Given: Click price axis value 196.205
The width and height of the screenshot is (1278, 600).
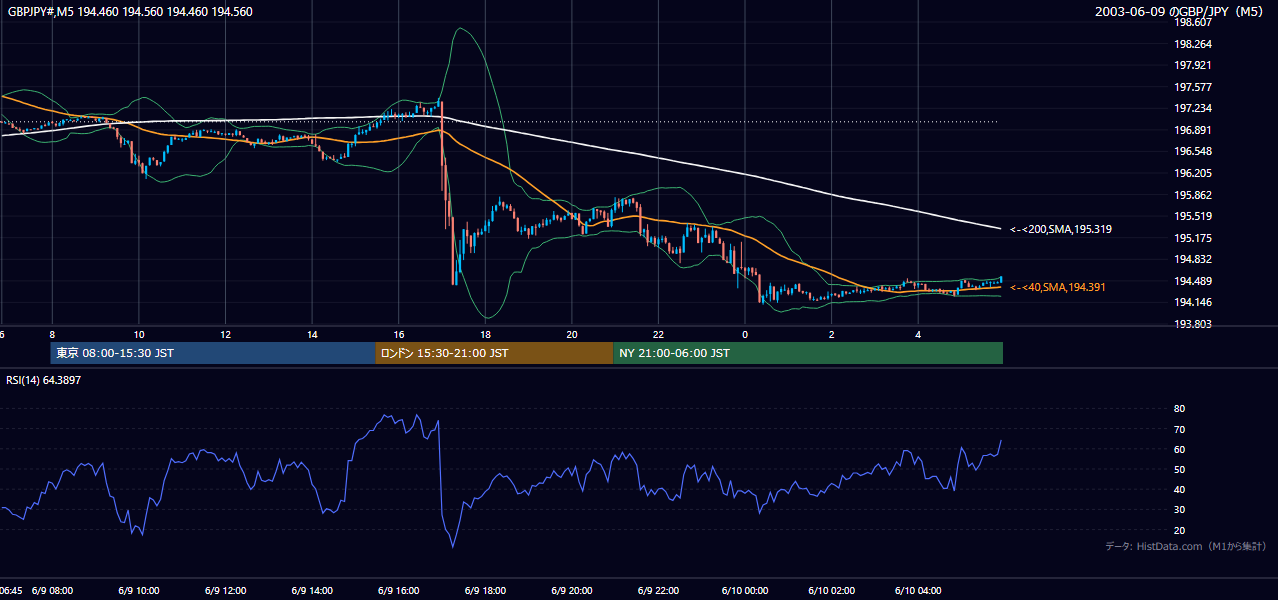Looking at the screenshot, I should click(1193, 173).
